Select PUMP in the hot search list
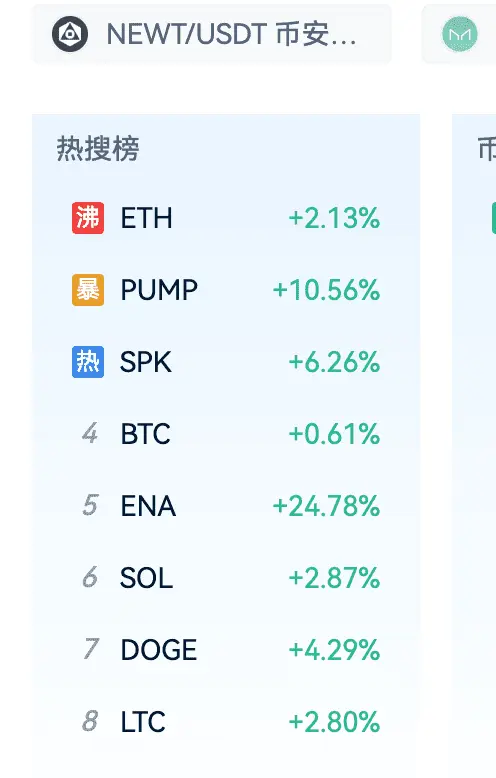The height and width of the screenshot is (778, 496). pos(226,290)
